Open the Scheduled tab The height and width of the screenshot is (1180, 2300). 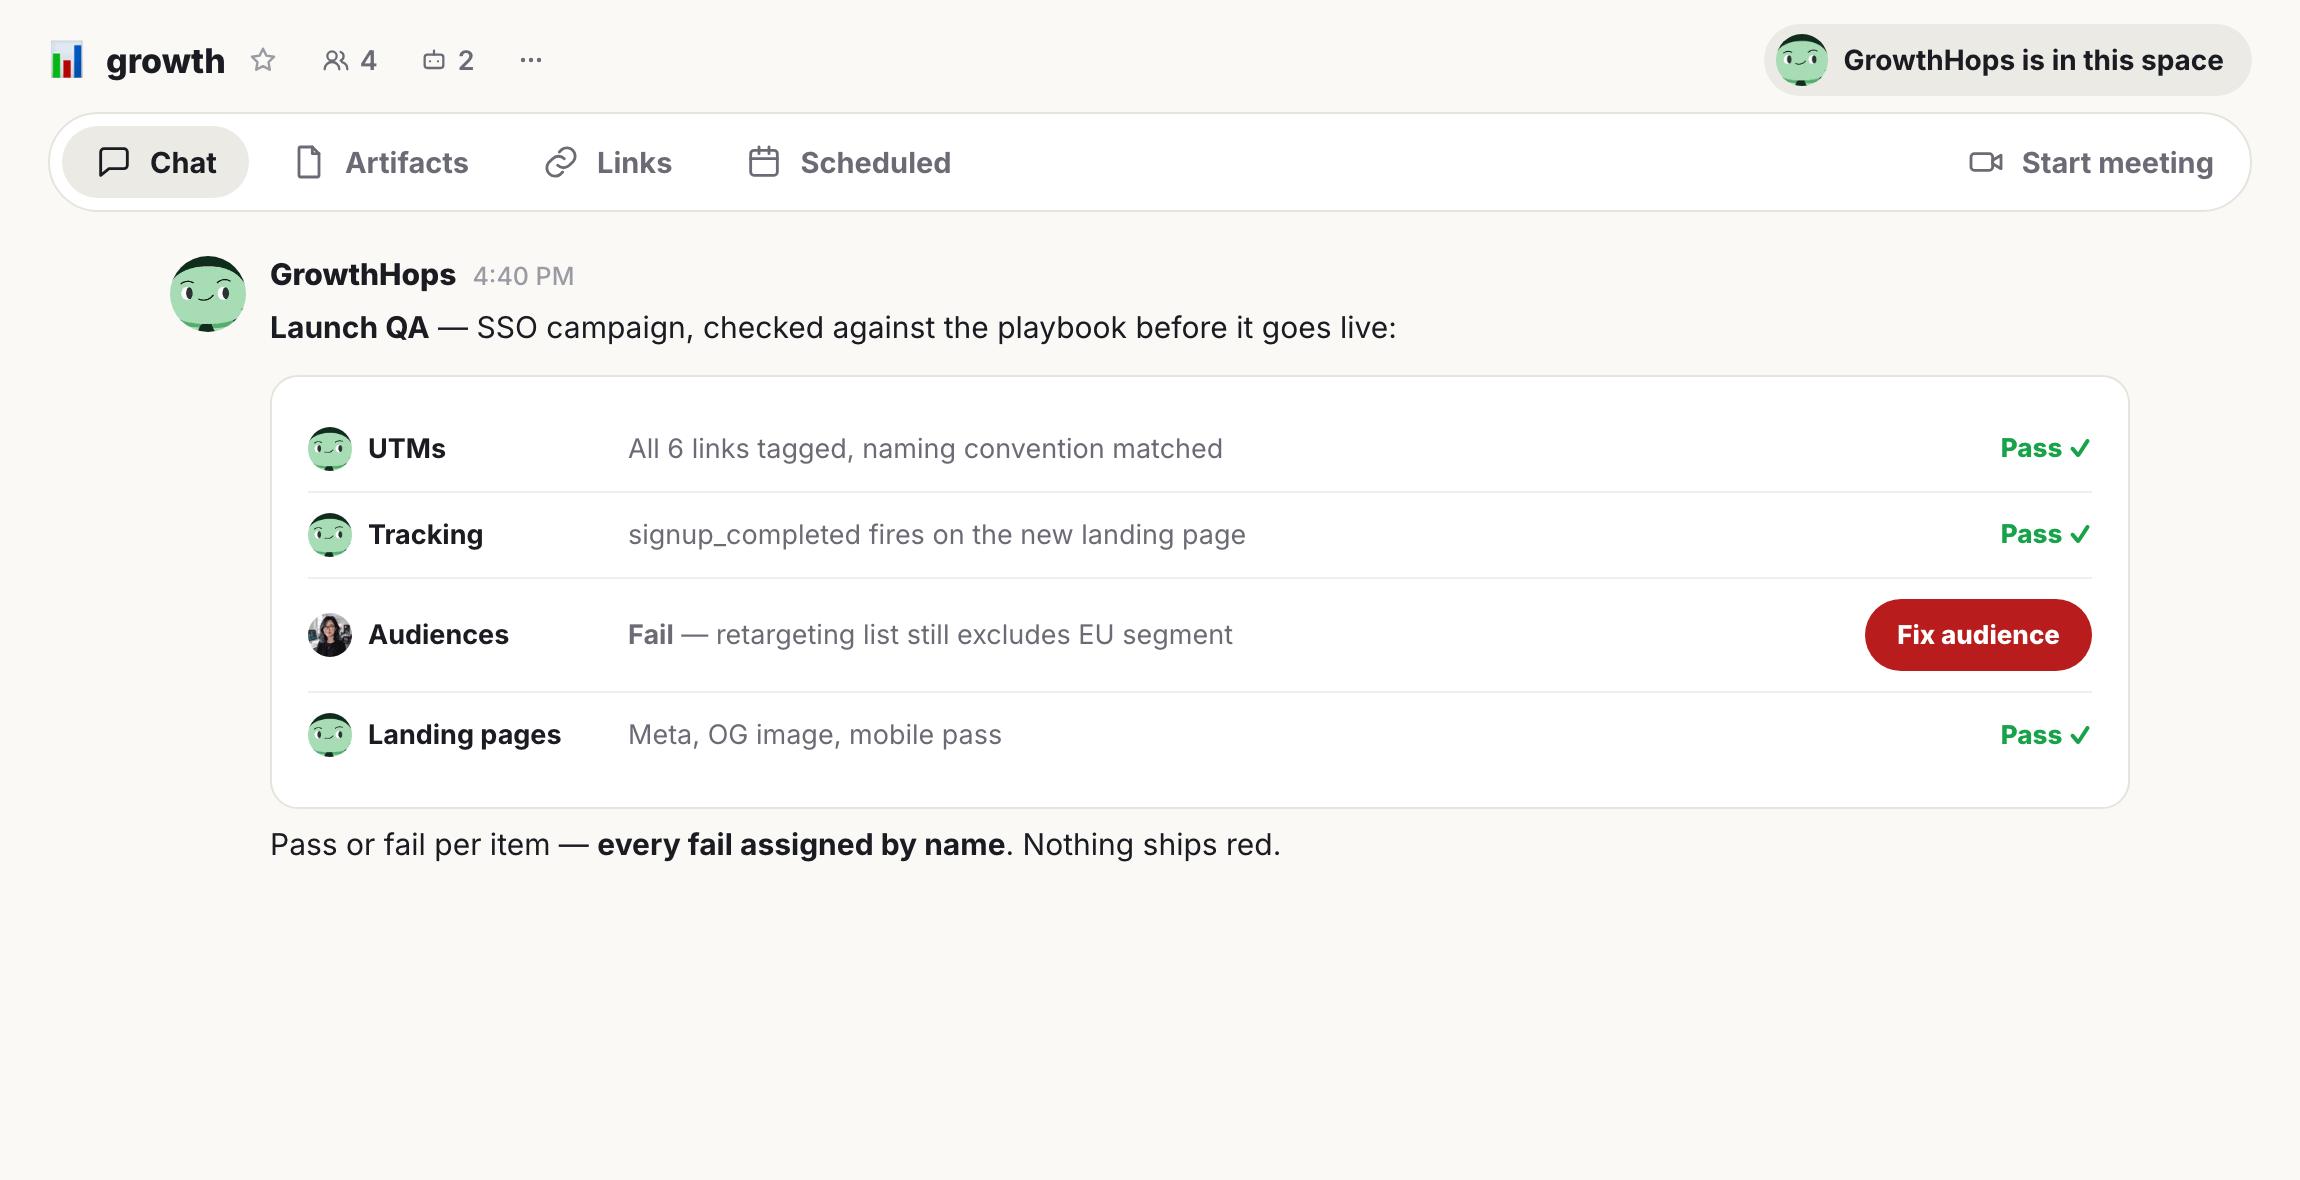tap(850, 162)
